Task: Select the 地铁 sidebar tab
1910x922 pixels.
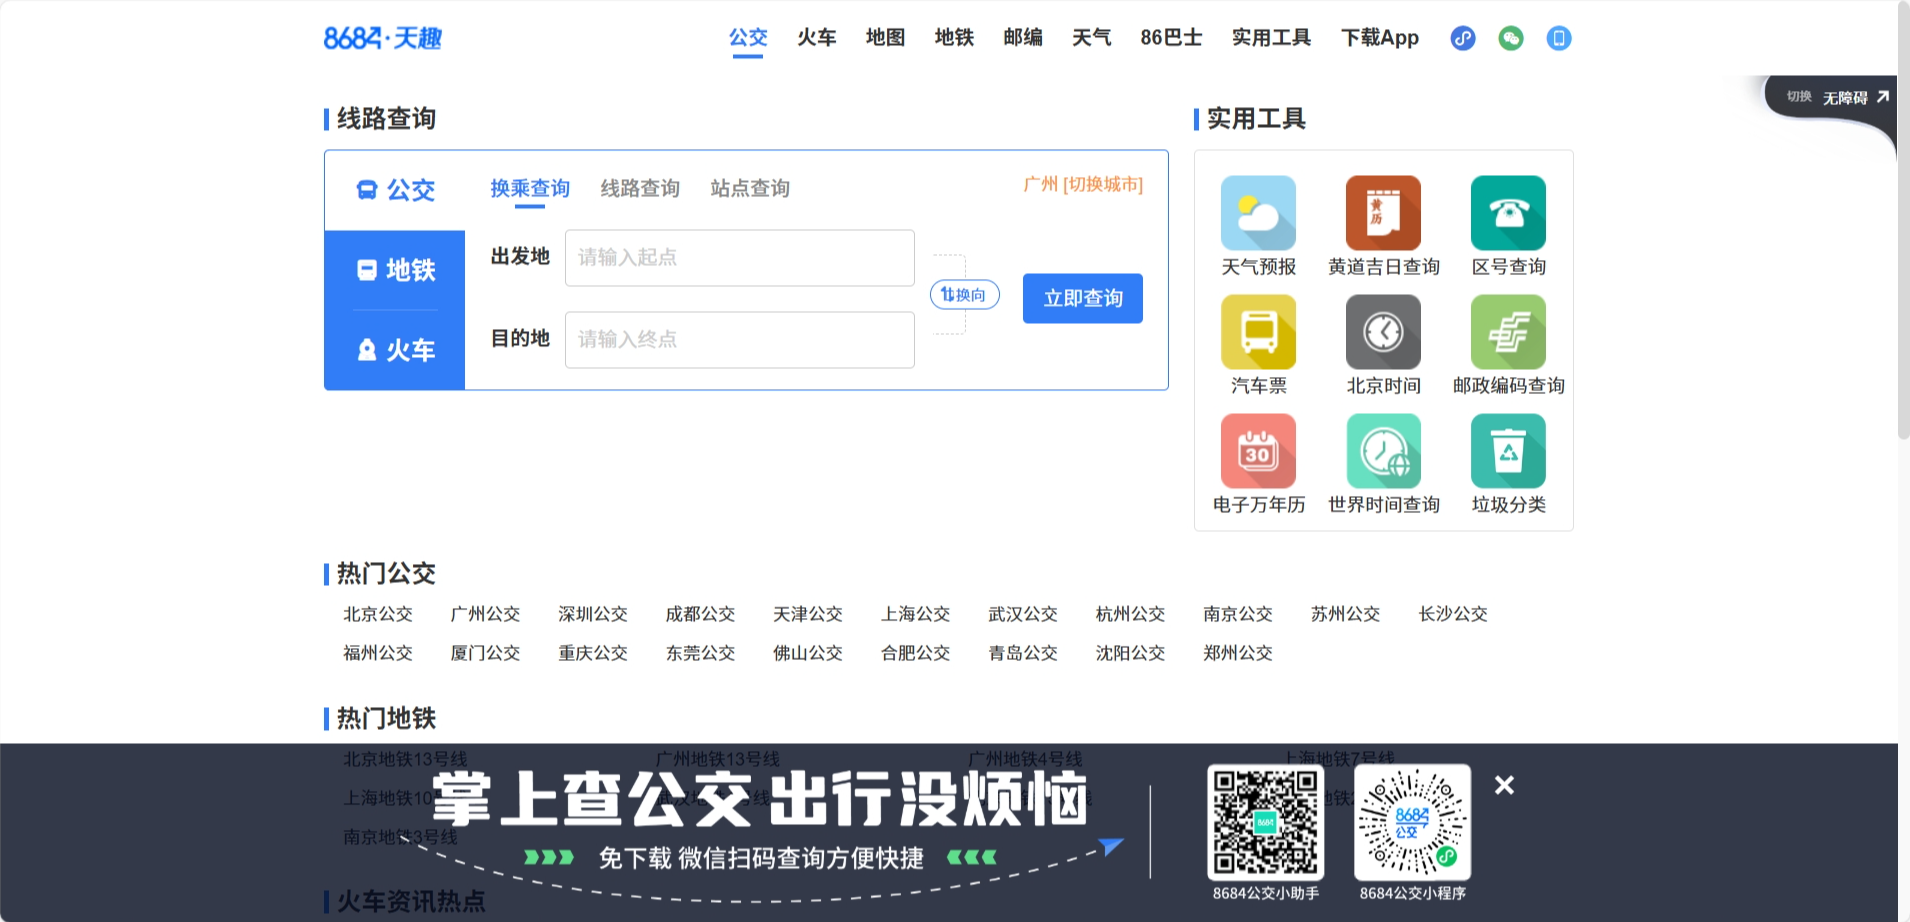Action: click(394, 269)
